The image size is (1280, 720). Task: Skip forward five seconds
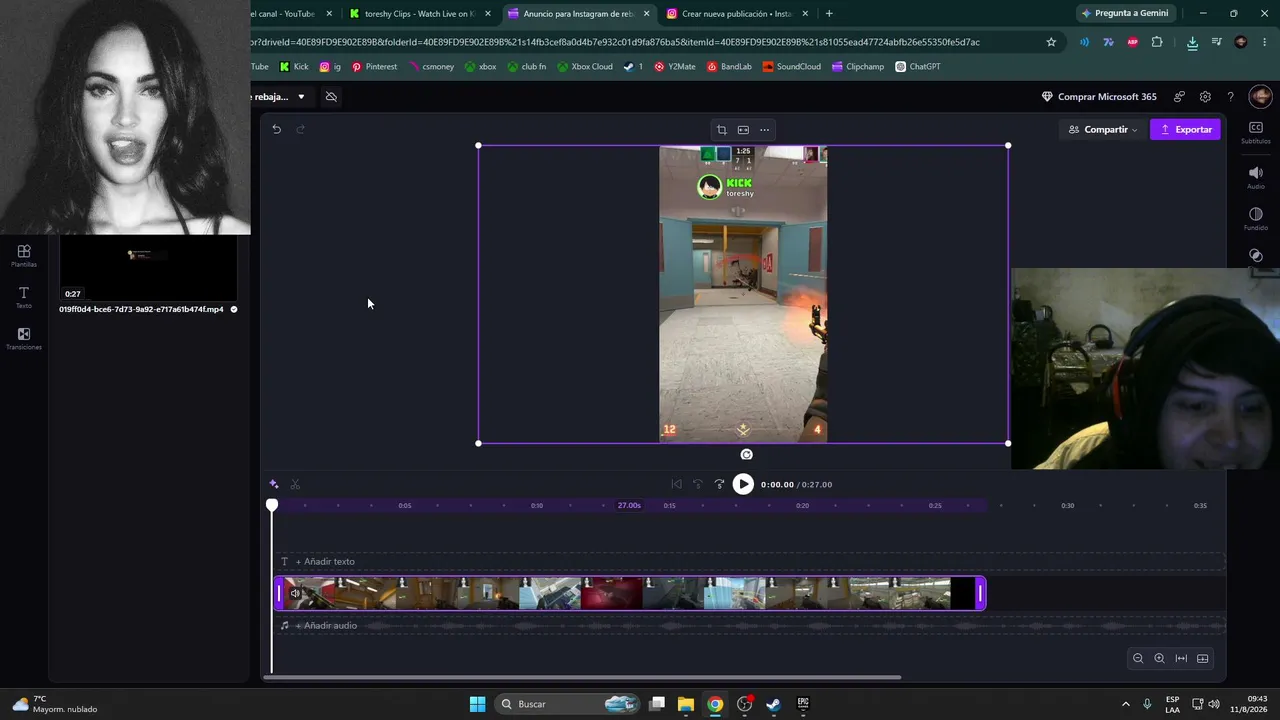pos(719,484)
